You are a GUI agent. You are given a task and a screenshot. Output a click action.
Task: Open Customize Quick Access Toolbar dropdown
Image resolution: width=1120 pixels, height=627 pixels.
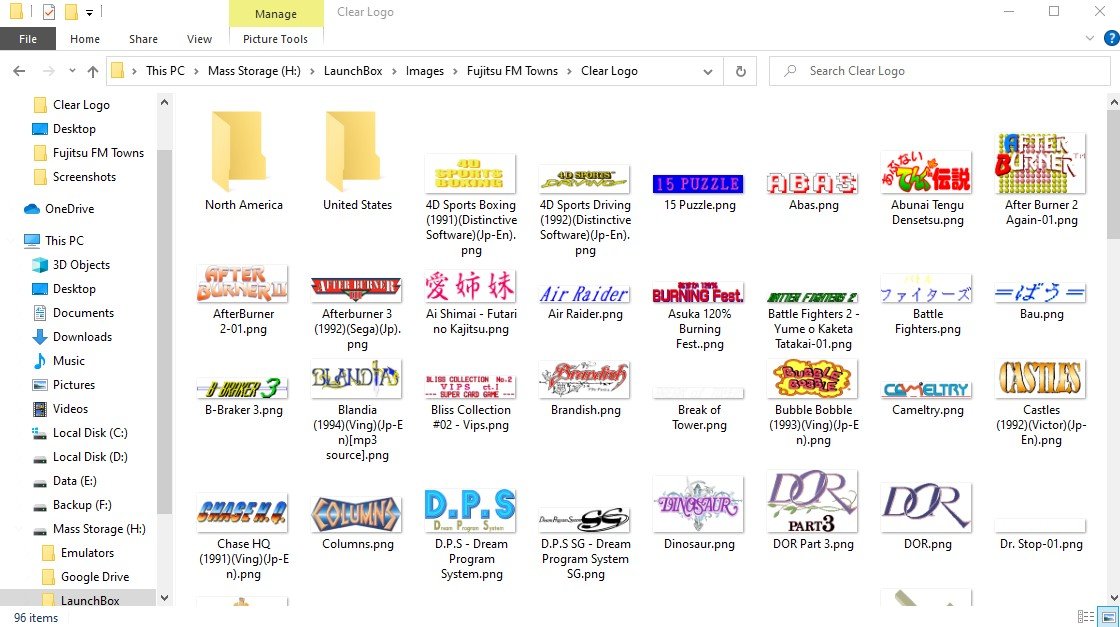coord(89,12)
